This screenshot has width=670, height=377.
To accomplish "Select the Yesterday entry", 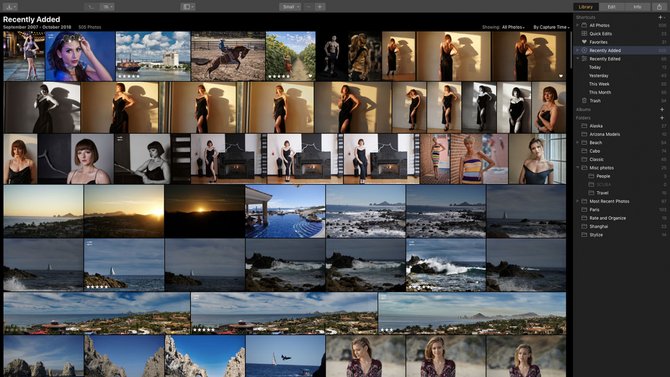I will click(599, 76).
